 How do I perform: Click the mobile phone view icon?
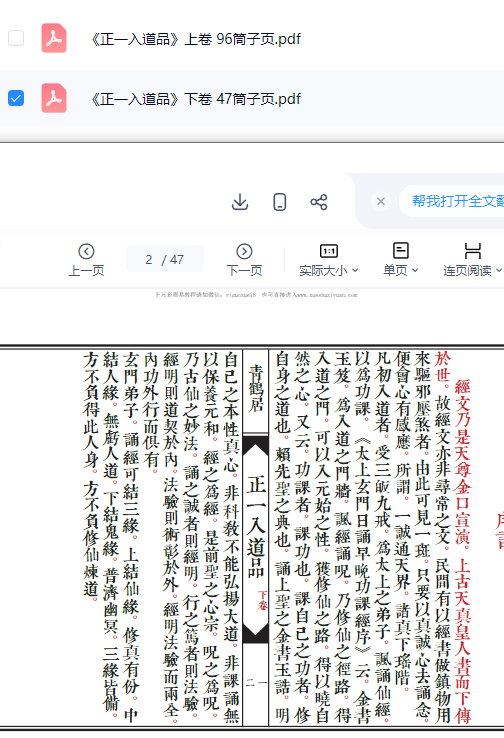(x=280, y=202)
